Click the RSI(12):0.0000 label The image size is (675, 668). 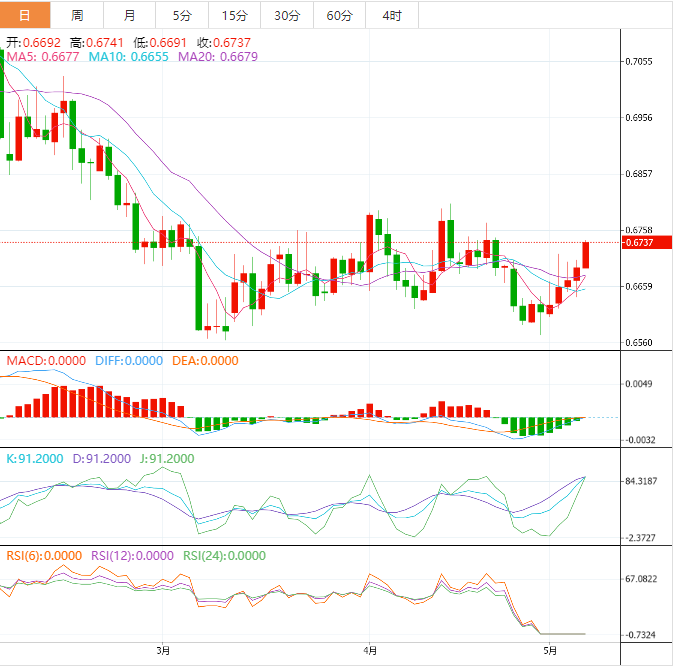(133, 556)
